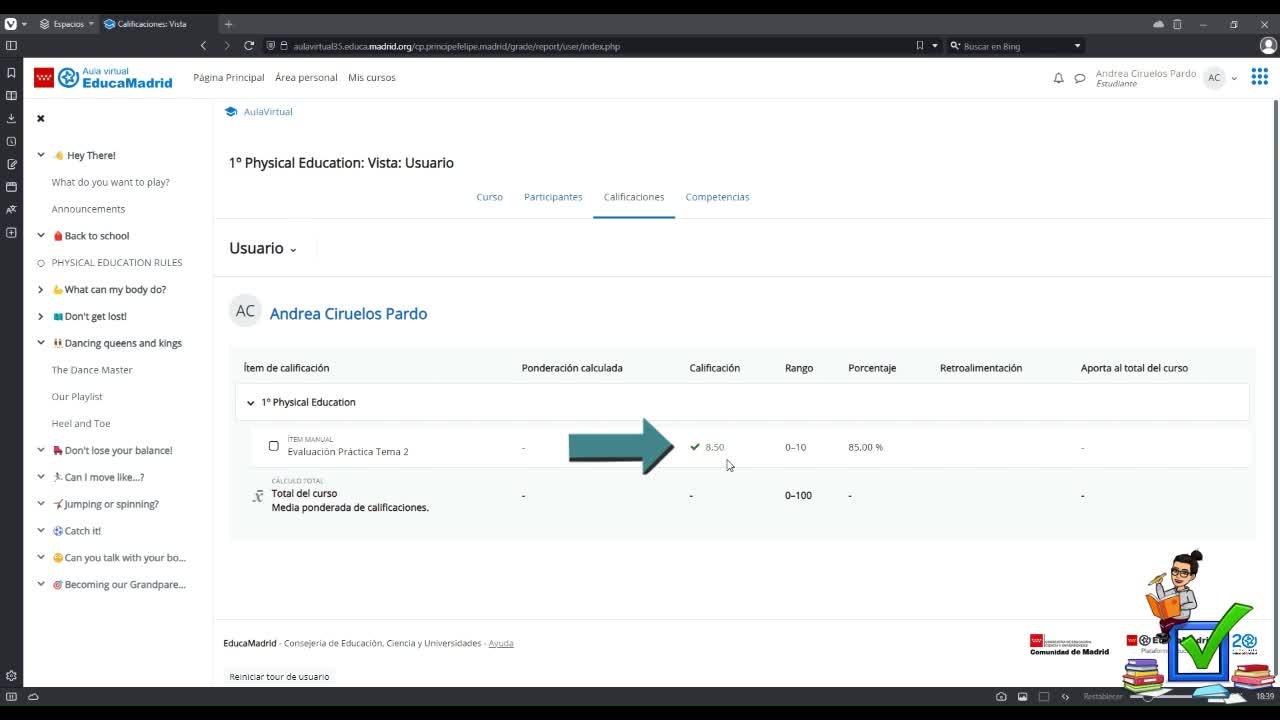Toggle the Vivaldi side panel

(11, 46)
